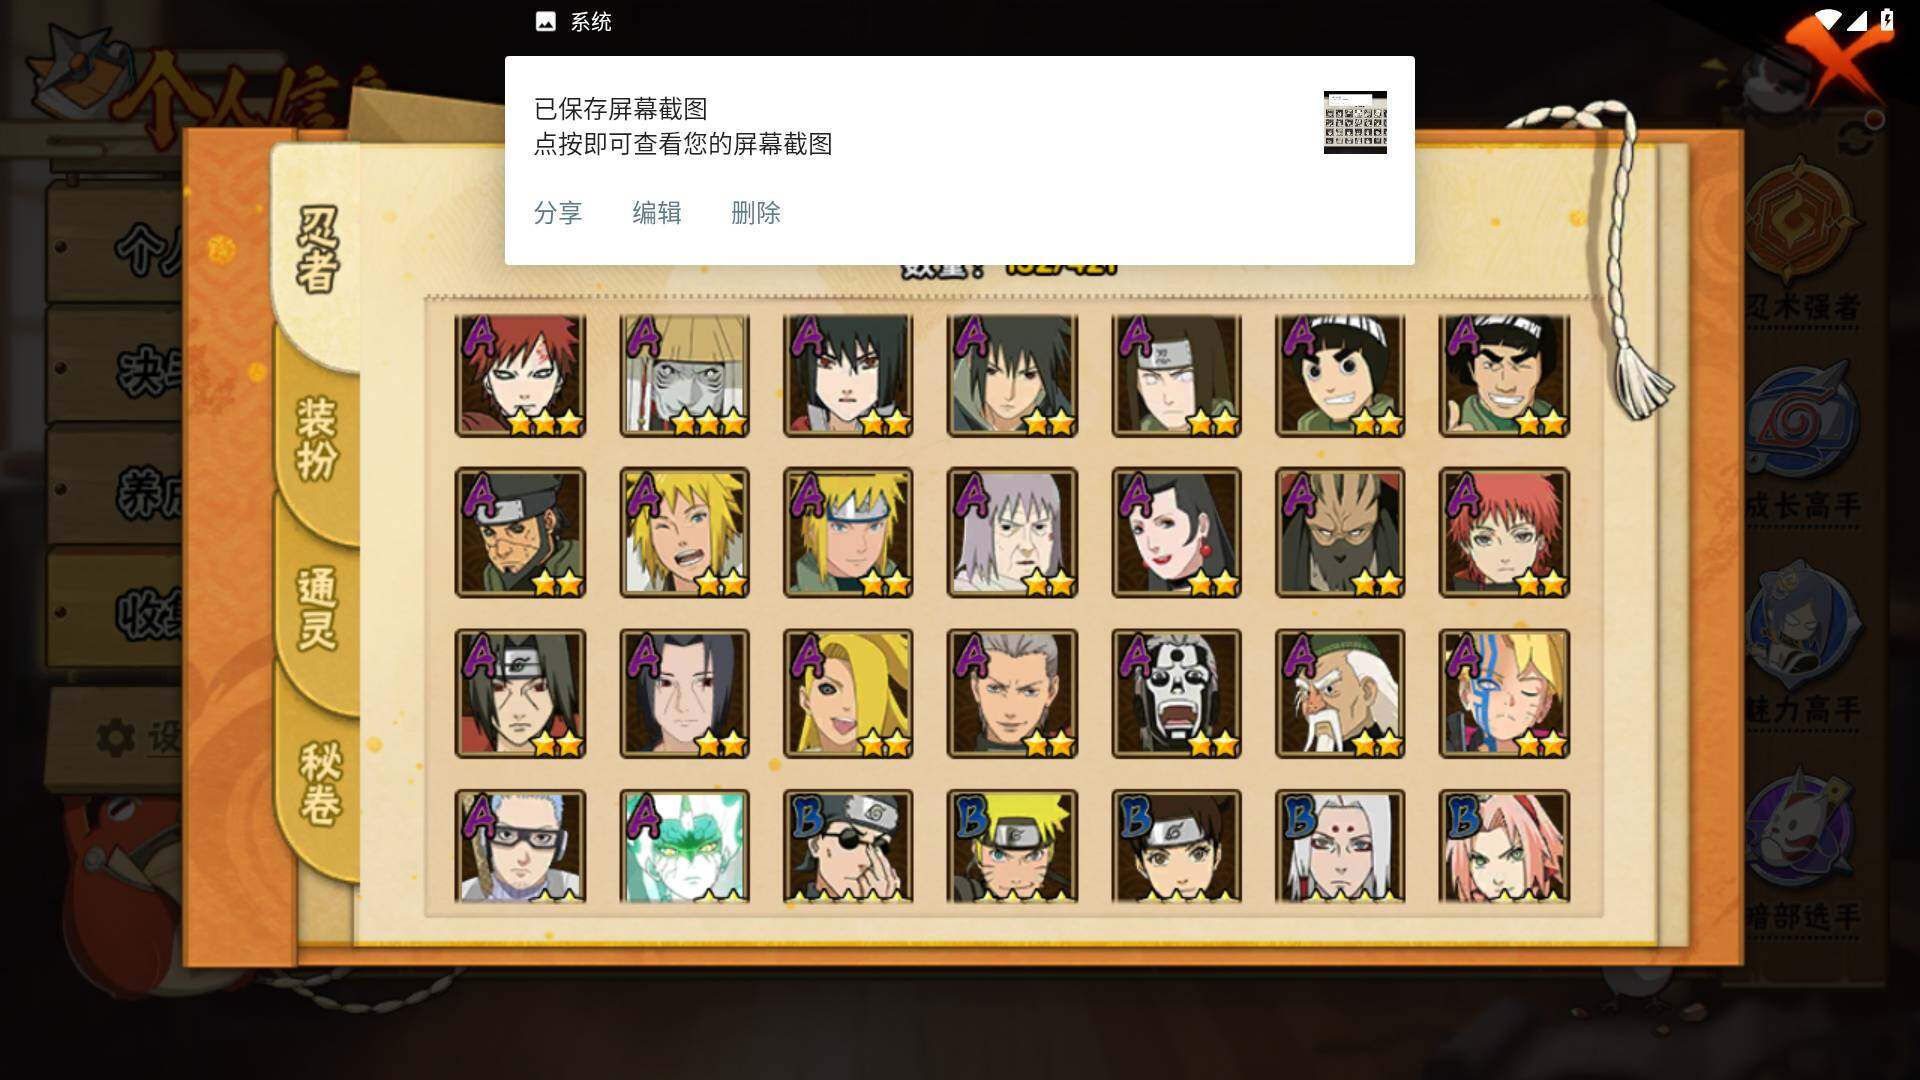Tap 删除 in screenshot notification
Viewport: 1920px width, 1080px height.
coord(756,213)
